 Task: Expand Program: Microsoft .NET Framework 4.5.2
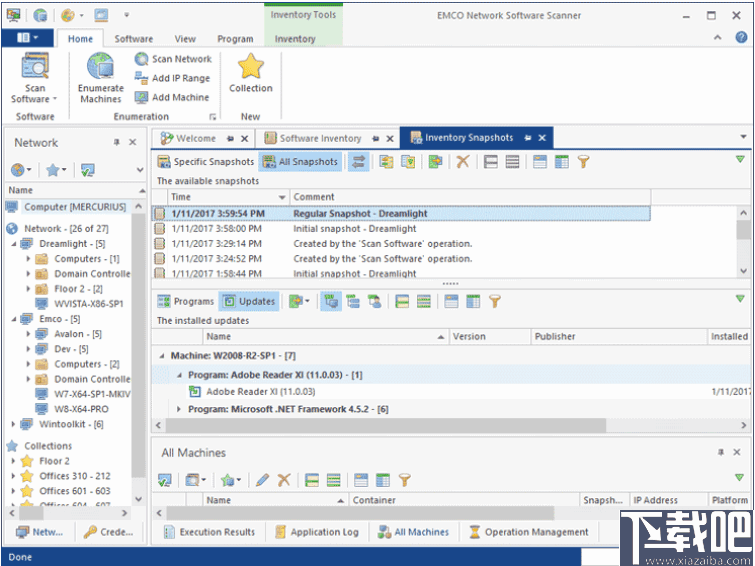[179, 409]
